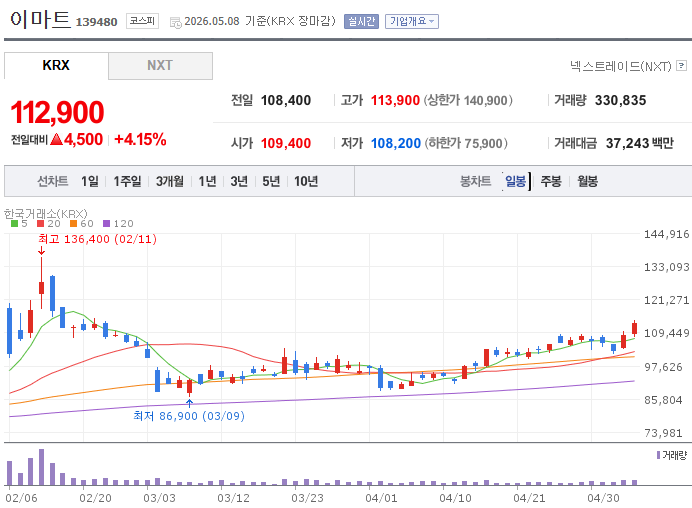Open the 기업개요 dropdown

tap(412, 21)
